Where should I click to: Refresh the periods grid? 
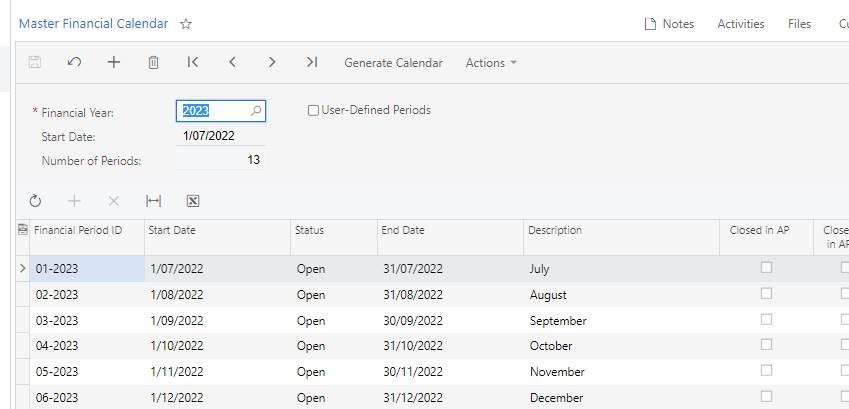point(35,201)
